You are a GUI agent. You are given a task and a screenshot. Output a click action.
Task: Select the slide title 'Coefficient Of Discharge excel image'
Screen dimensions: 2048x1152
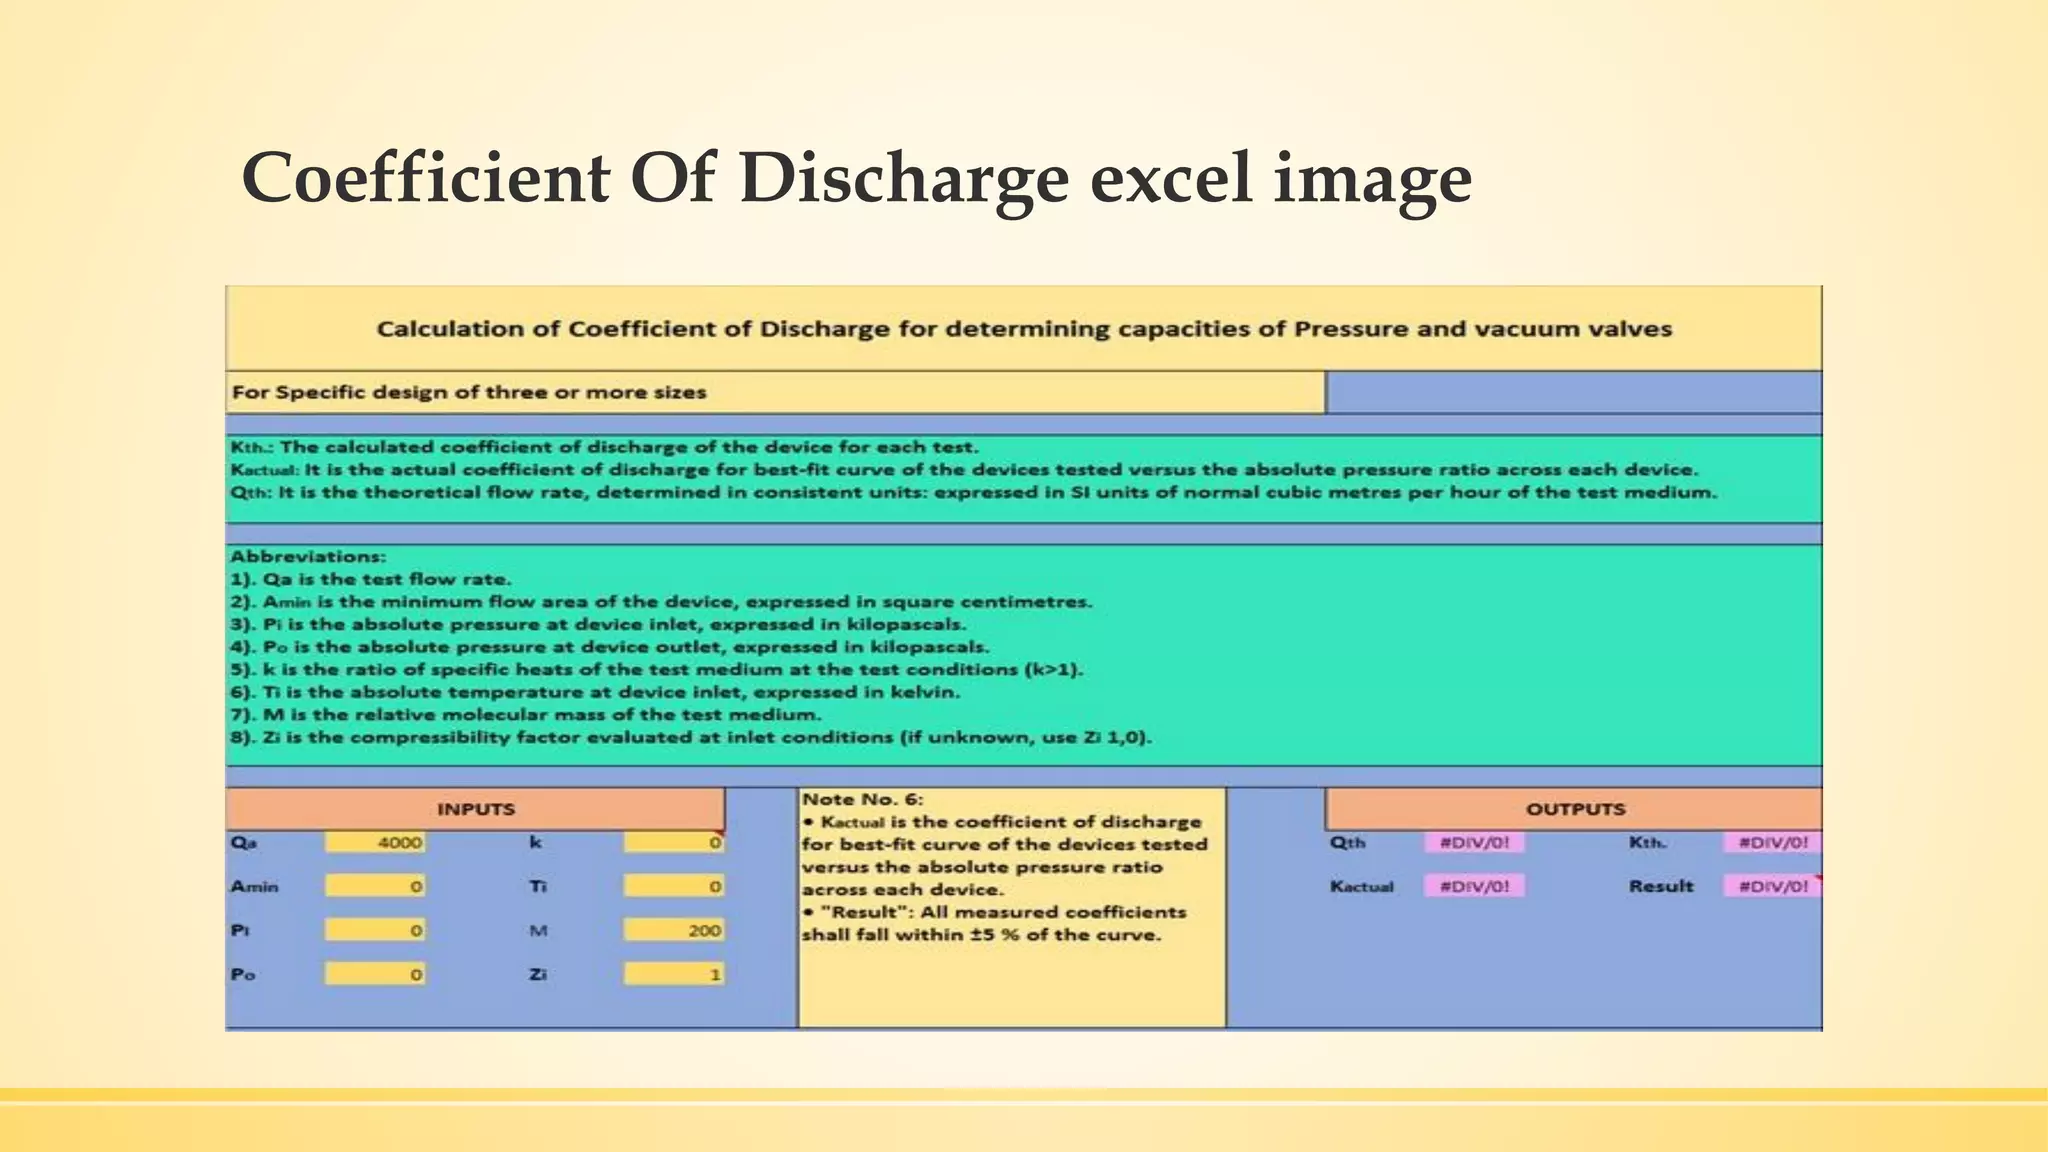click(x=856, y=178)
